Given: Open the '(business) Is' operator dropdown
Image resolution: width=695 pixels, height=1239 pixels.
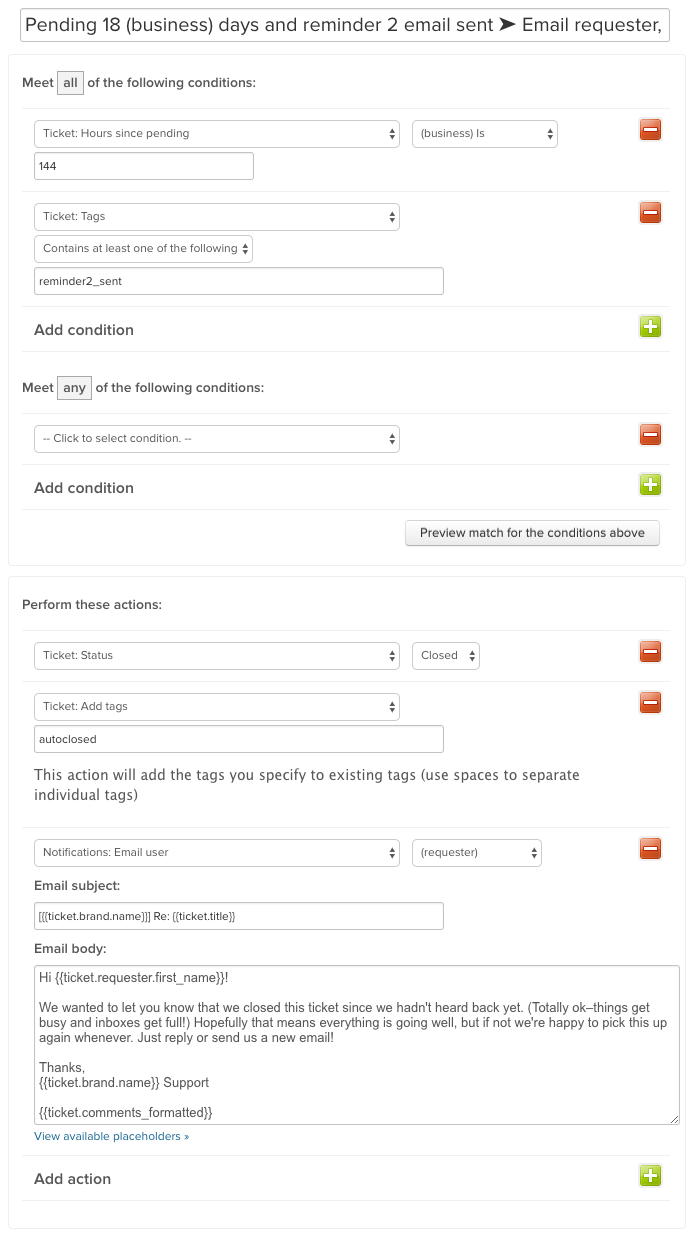Looking at the screenshot, I should [484, 134].
